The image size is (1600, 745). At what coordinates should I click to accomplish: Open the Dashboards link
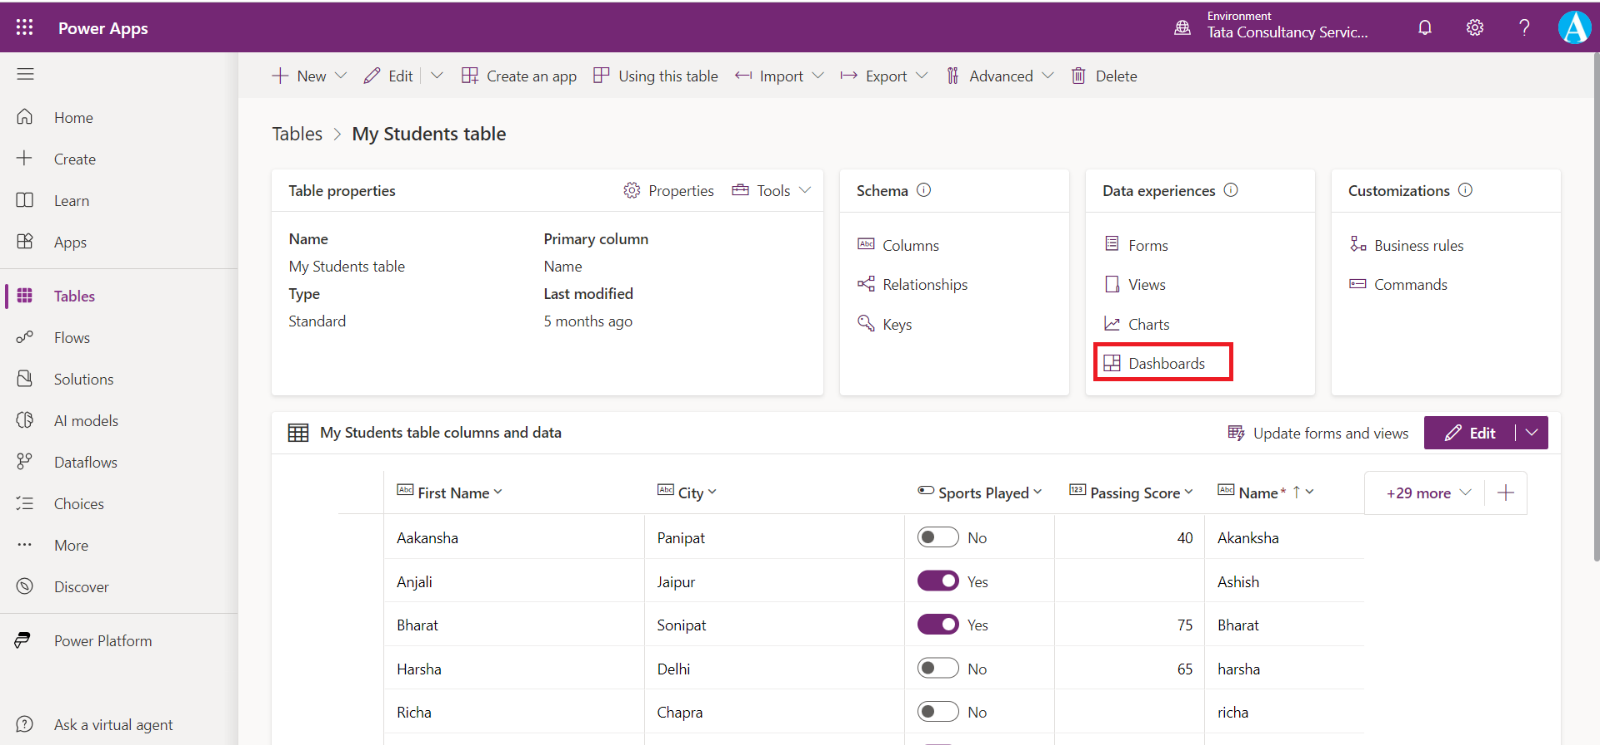point(1165,364)
